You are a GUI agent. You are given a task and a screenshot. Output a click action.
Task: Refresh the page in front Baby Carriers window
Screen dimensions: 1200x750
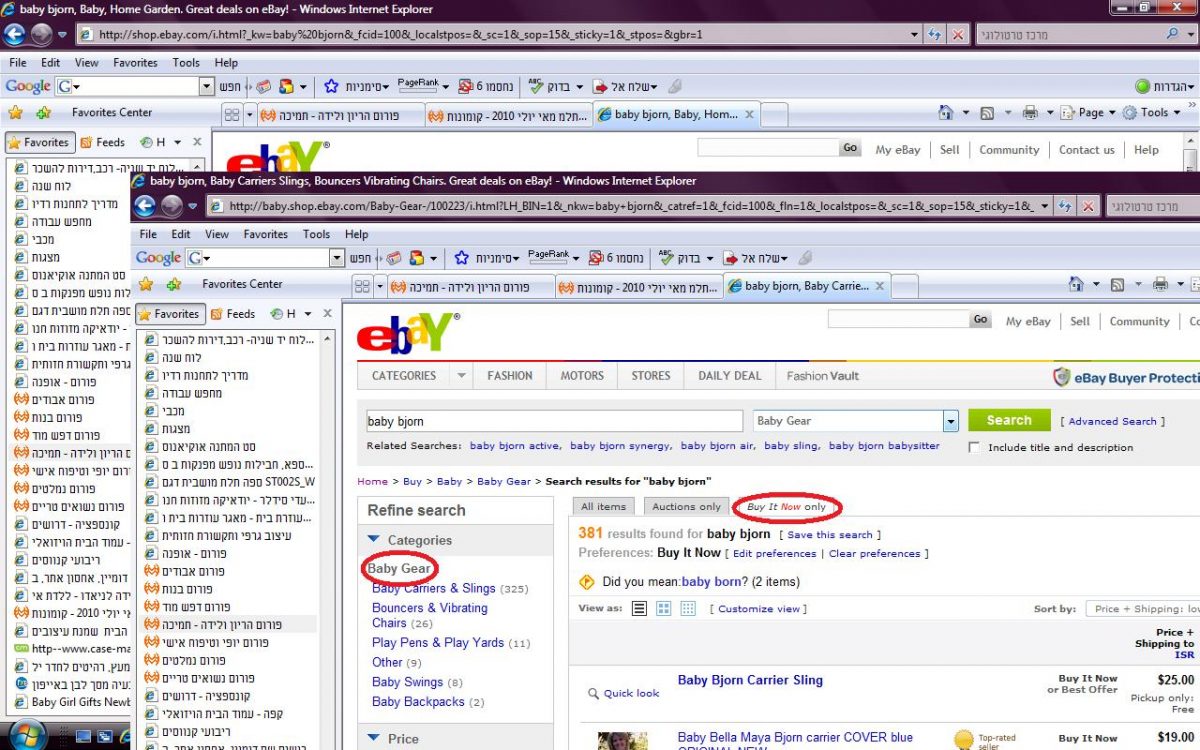click(1065, 206)
